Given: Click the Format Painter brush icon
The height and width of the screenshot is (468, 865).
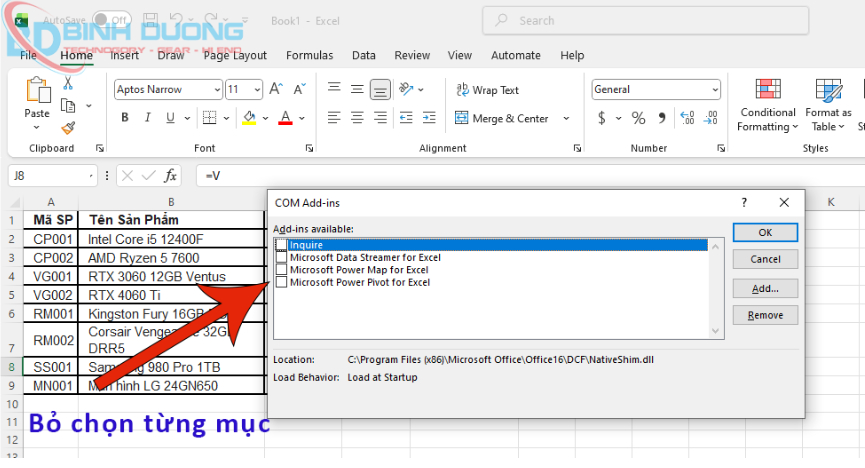Looking at the screenshot, I should (x=68, y=127).
